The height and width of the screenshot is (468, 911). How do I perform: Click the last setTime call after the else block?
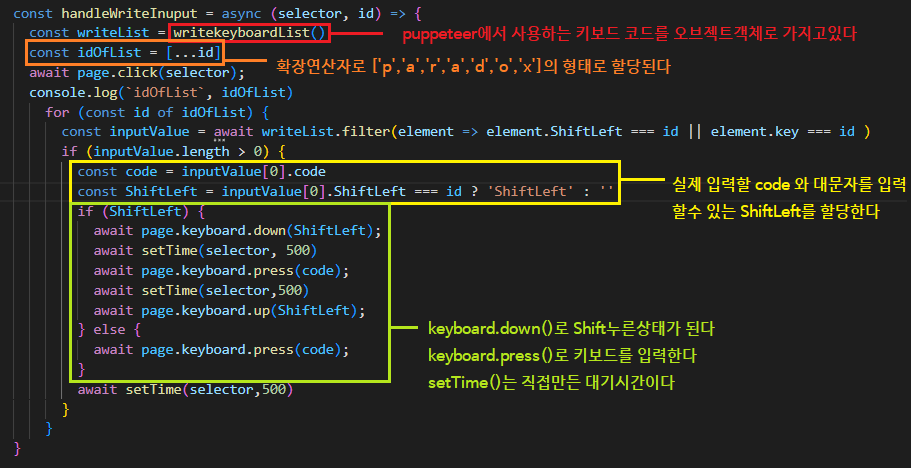point(209,390)
